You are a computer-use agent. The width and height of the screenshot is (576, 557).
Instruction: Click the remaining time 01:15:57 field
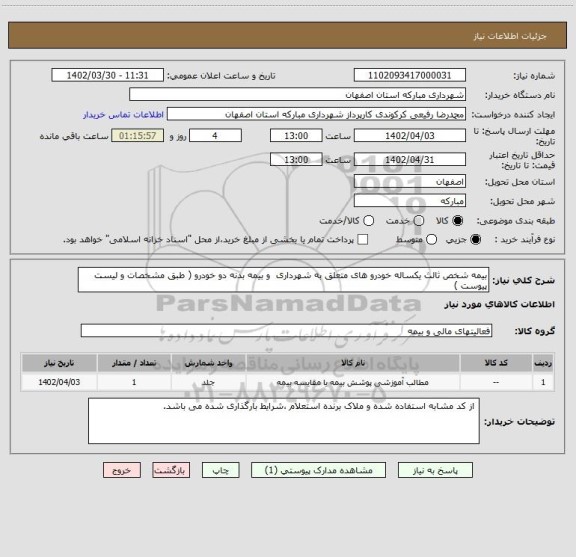click(x=137, y=136)
